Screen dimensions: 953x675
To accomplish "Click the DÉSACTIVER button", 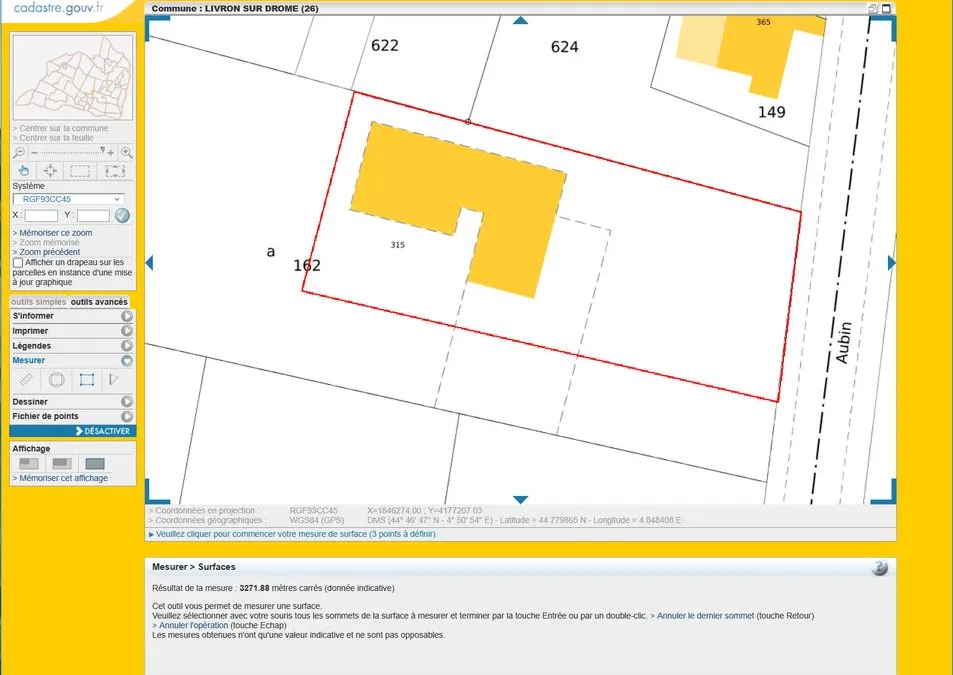I will pyautogui.click(x=72, y=431).
